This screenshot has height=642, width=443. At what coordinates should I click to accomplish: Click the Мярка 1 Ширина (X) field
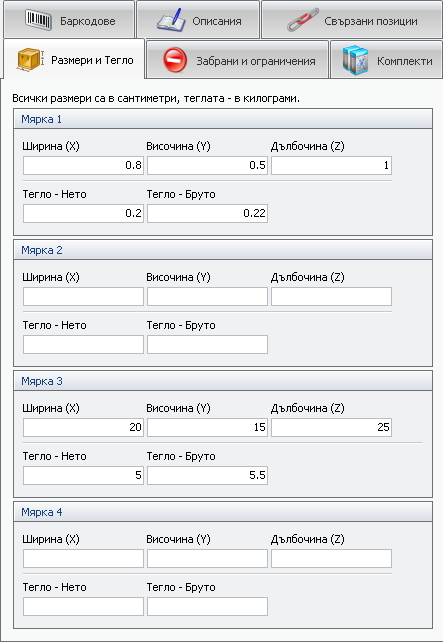point(84,165)
